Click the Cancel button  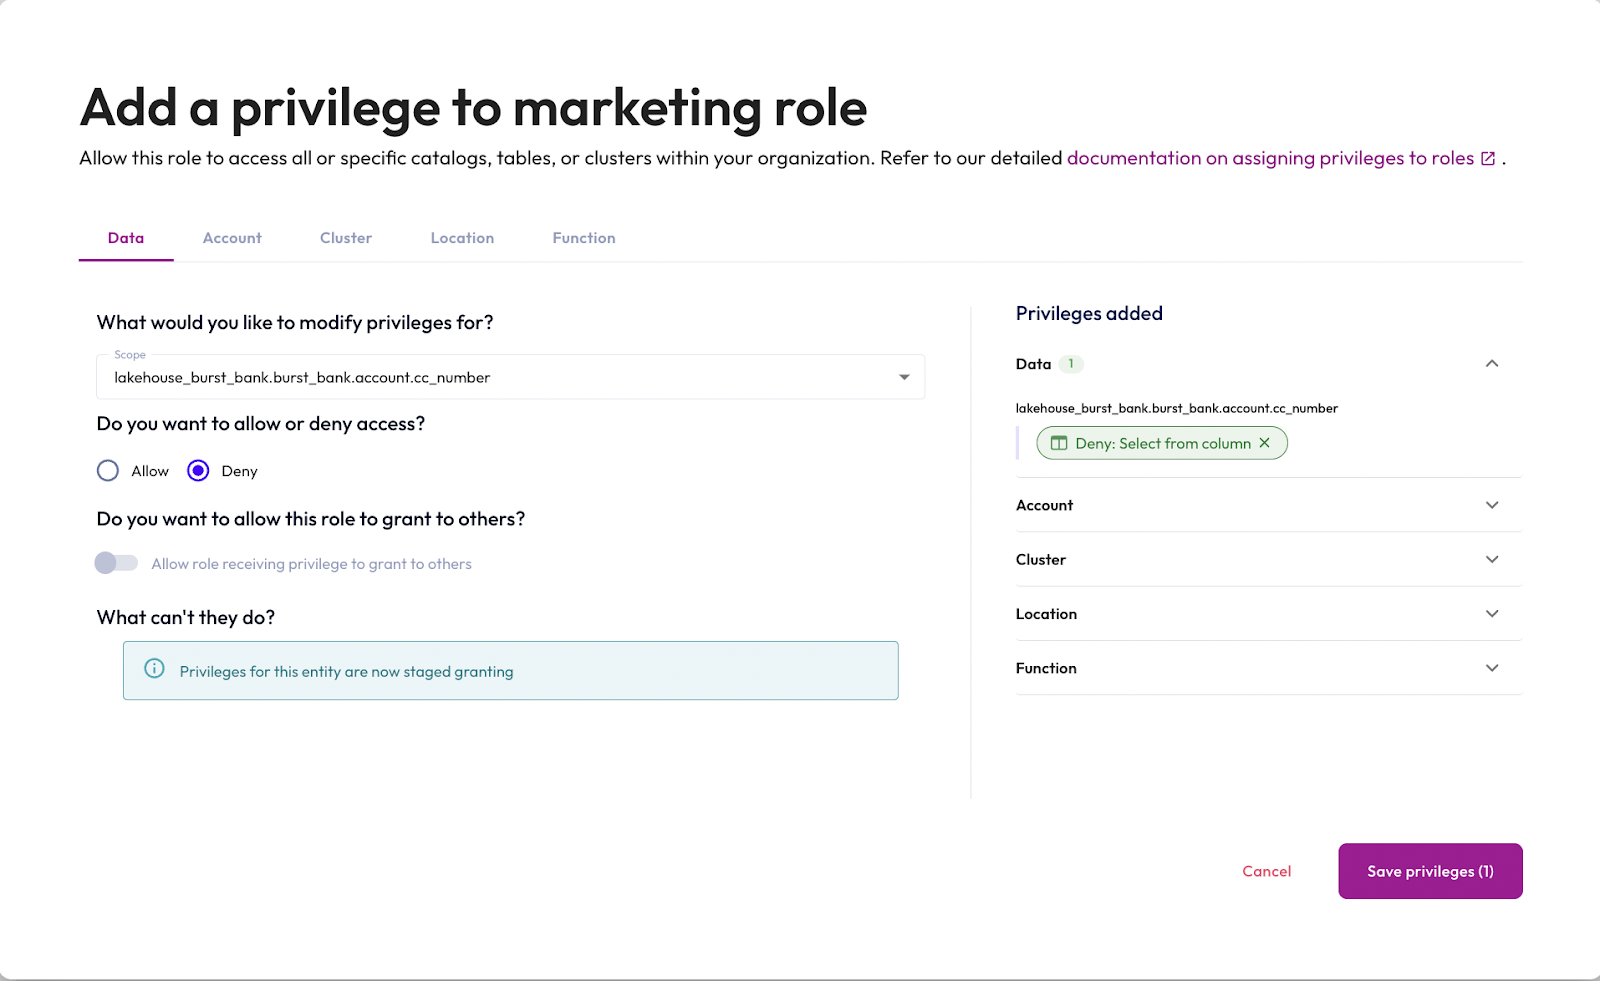tap(1266, 871)
